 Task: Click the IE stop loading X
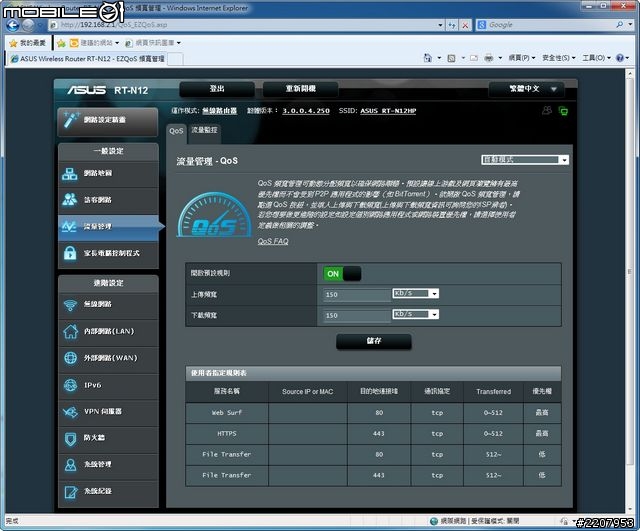tap(465, 25)
